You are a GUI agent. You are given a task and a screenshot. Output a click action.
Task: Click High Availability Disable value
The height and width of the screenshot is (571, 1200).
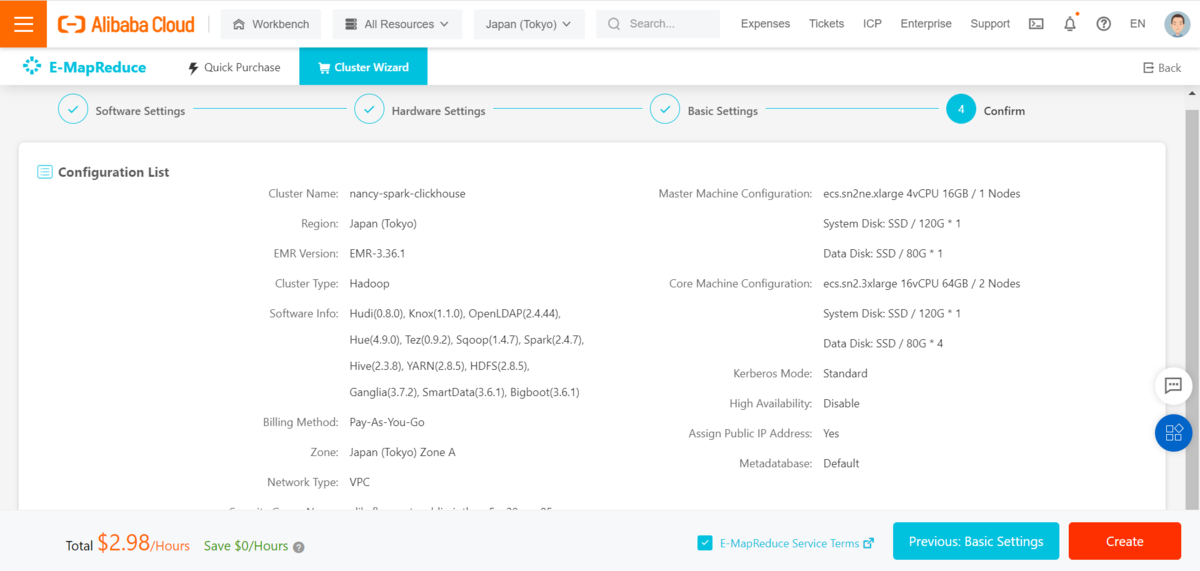point(841,404)
